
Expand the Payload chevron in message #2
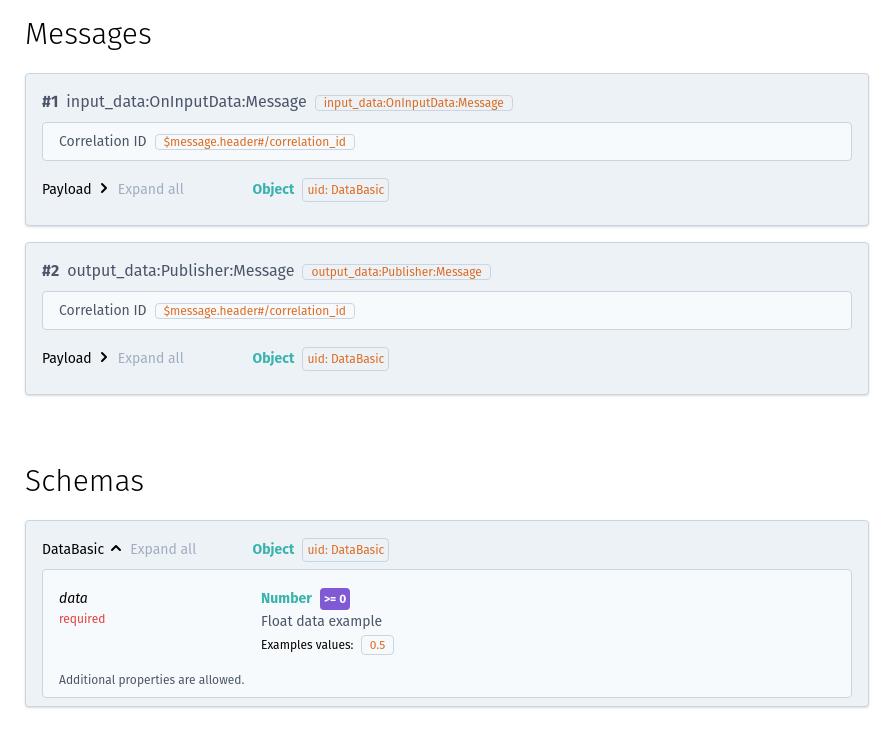tap(104, 358)
